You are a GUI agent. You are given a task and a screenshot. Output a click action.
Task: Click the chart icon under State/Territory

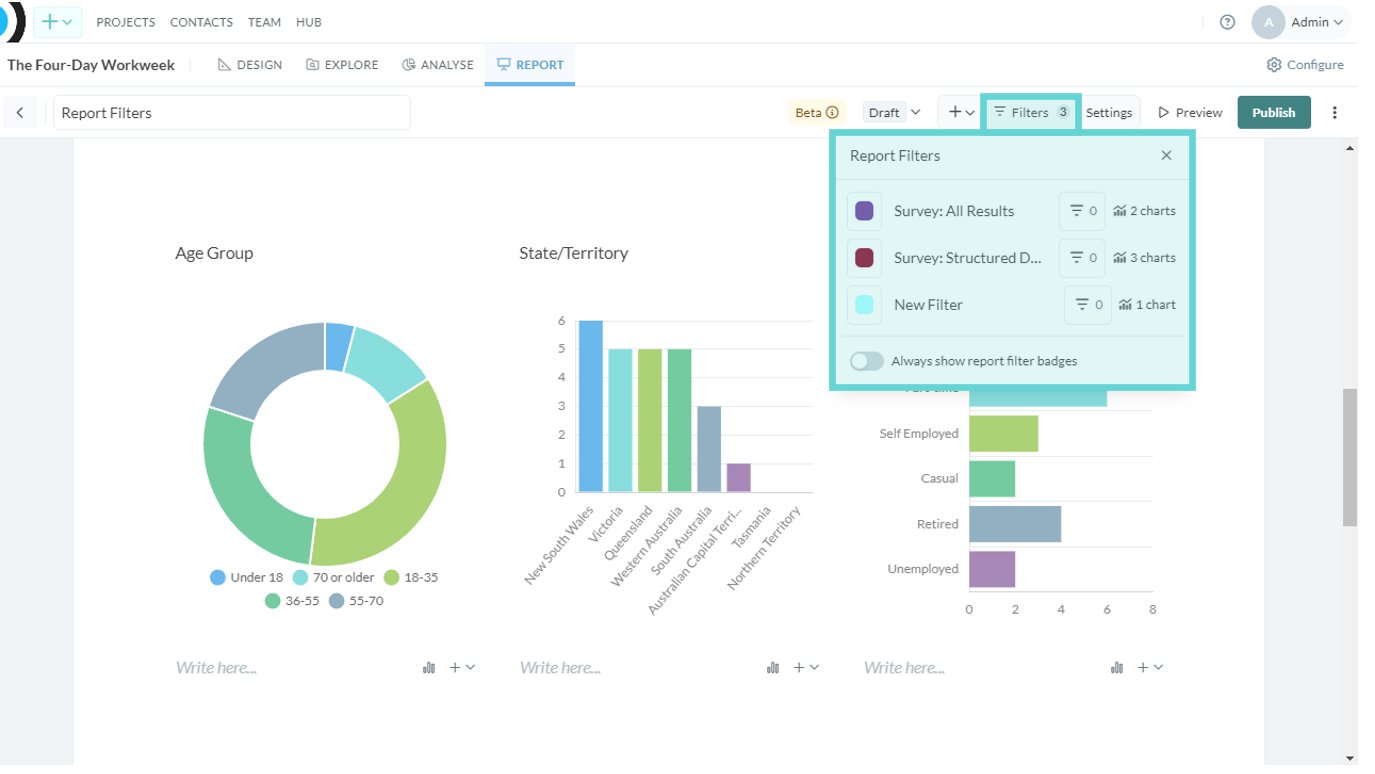(x=773, y=668)
